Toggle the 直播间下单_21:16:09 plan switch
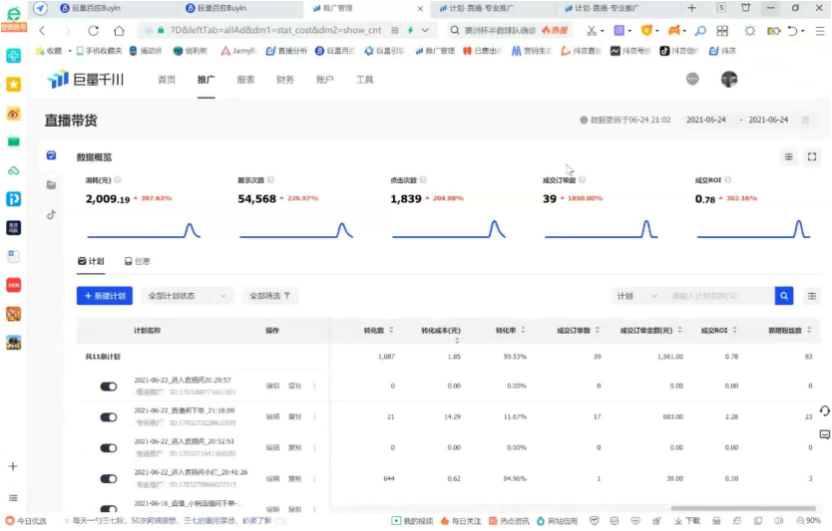This screenshot has width=832, height=531. coord(108,417)
